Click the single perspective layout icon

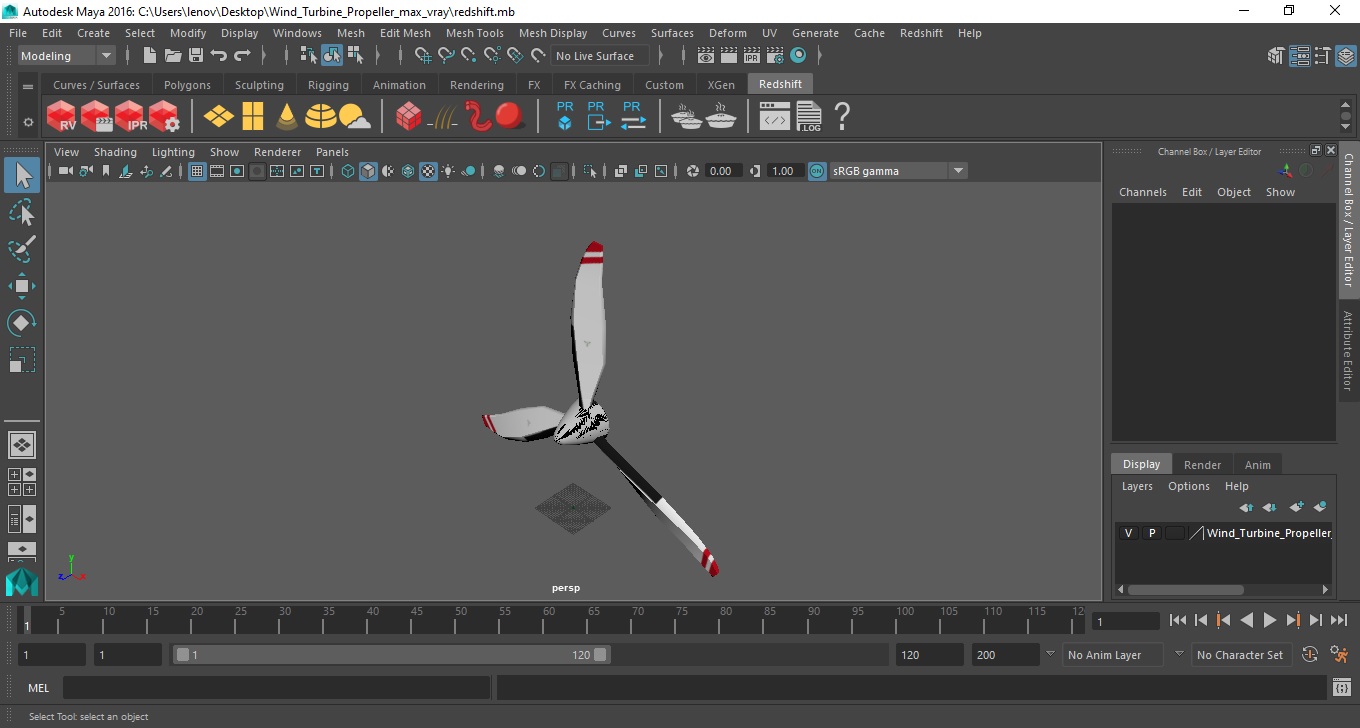(22, 445)
